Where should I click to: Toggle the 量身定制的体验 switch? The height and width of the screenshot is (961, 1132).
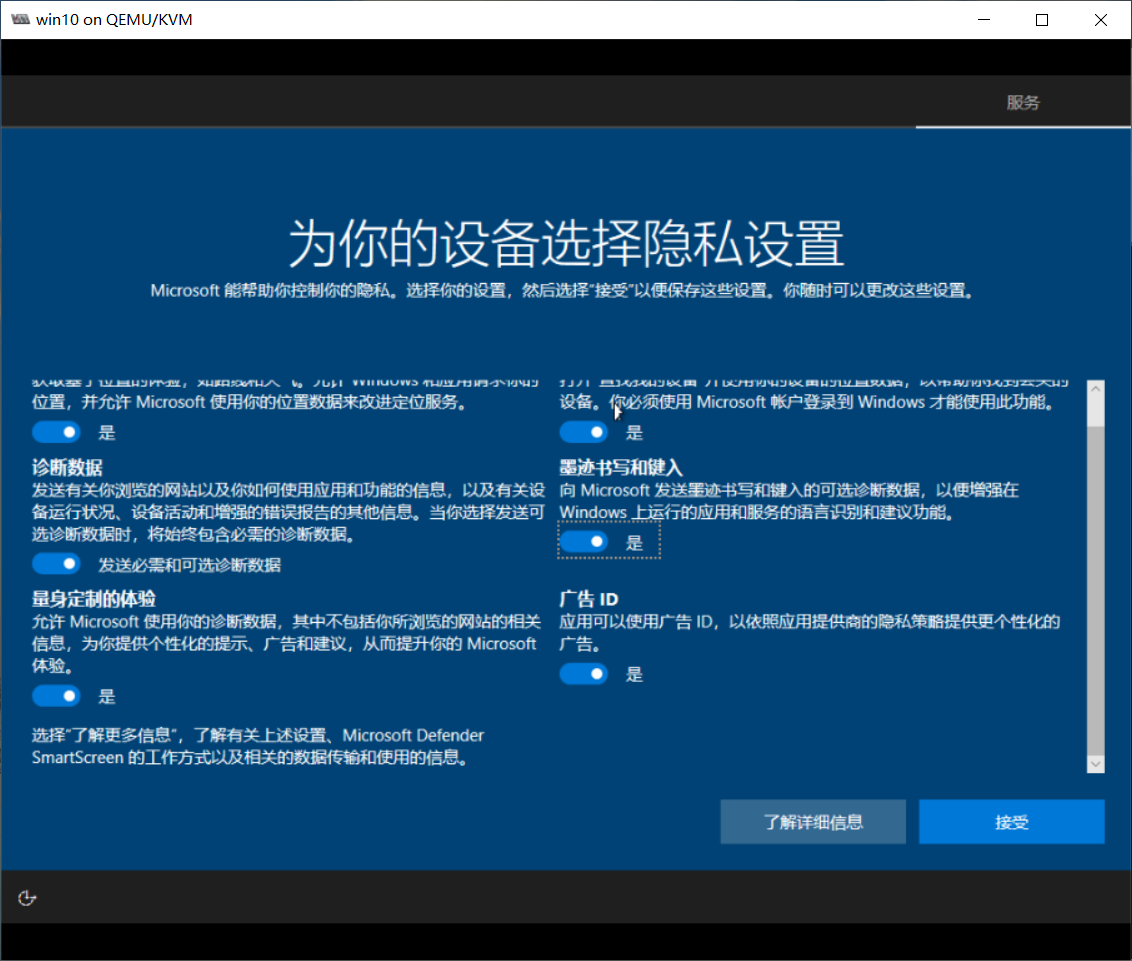(x=56, y=696)
